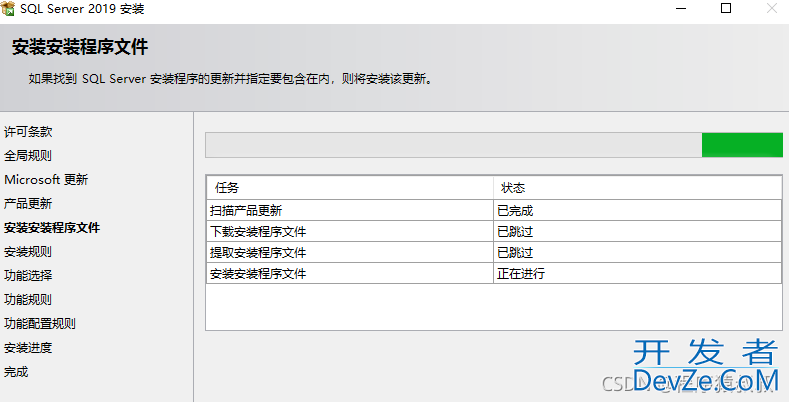Close the SQL Server 2019 setup window
This screenshot has width=789, height=402.
pyautogui.click(x=771, y=8)
